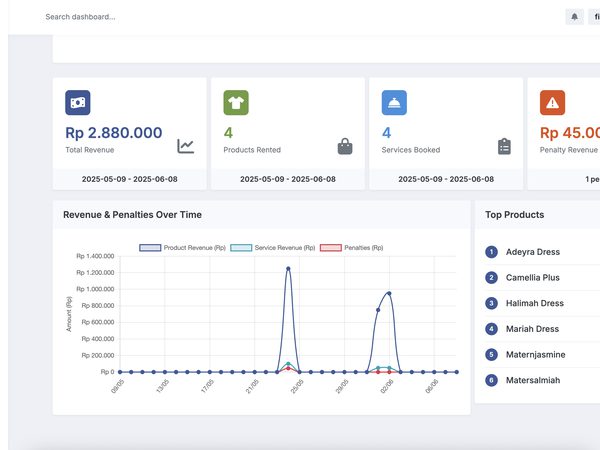Open Maternjasmine product entry
Image resolution: width=600 pixels, height=450 pixels.
pyautogui.click(x=535, y=354)
